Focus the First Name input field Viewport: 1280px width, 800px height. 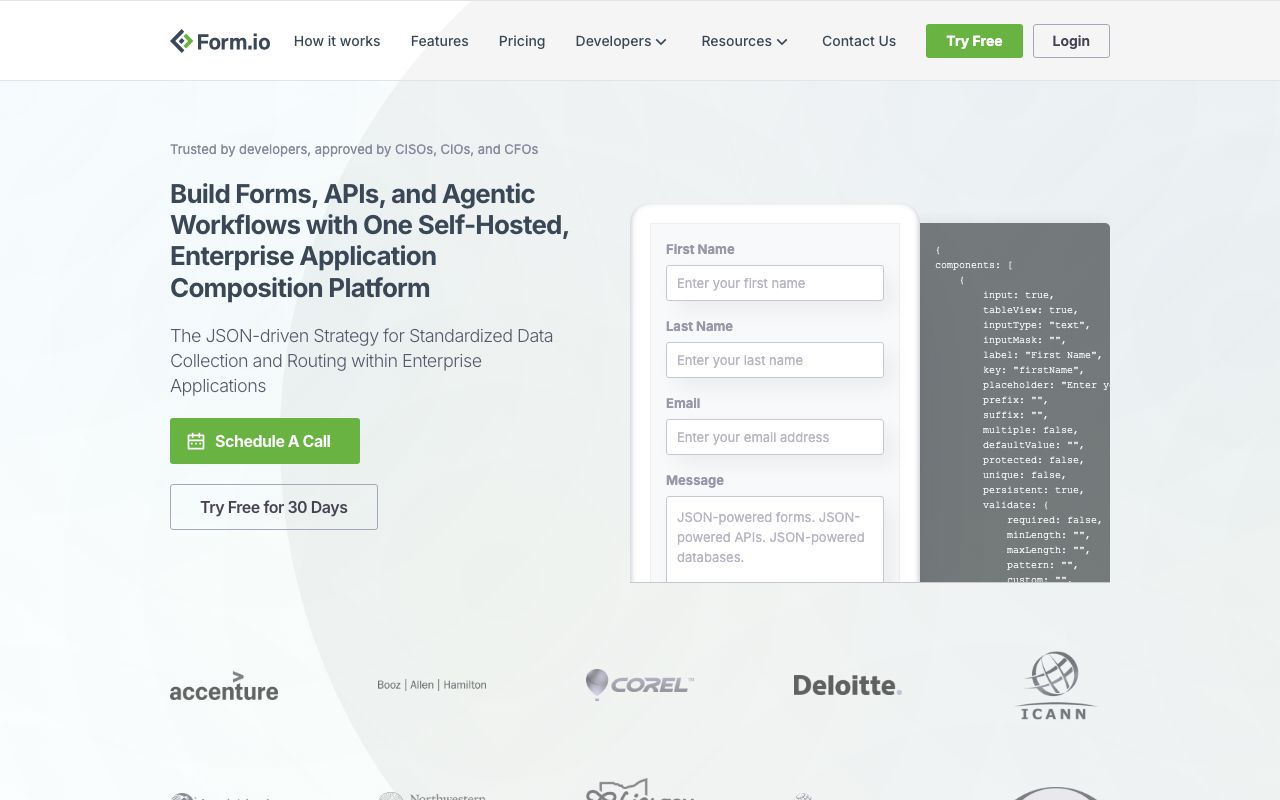point(775,283)
